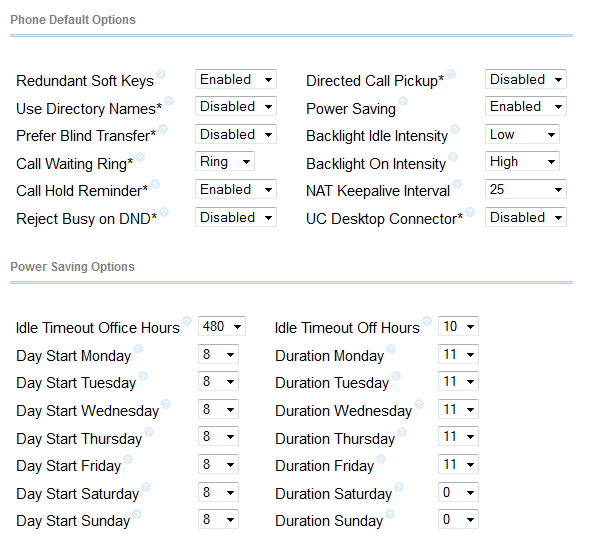Open Backlight On Intensity dropdown set to High
The height and width of the screenshot is (548, 611).
(522, 161)
